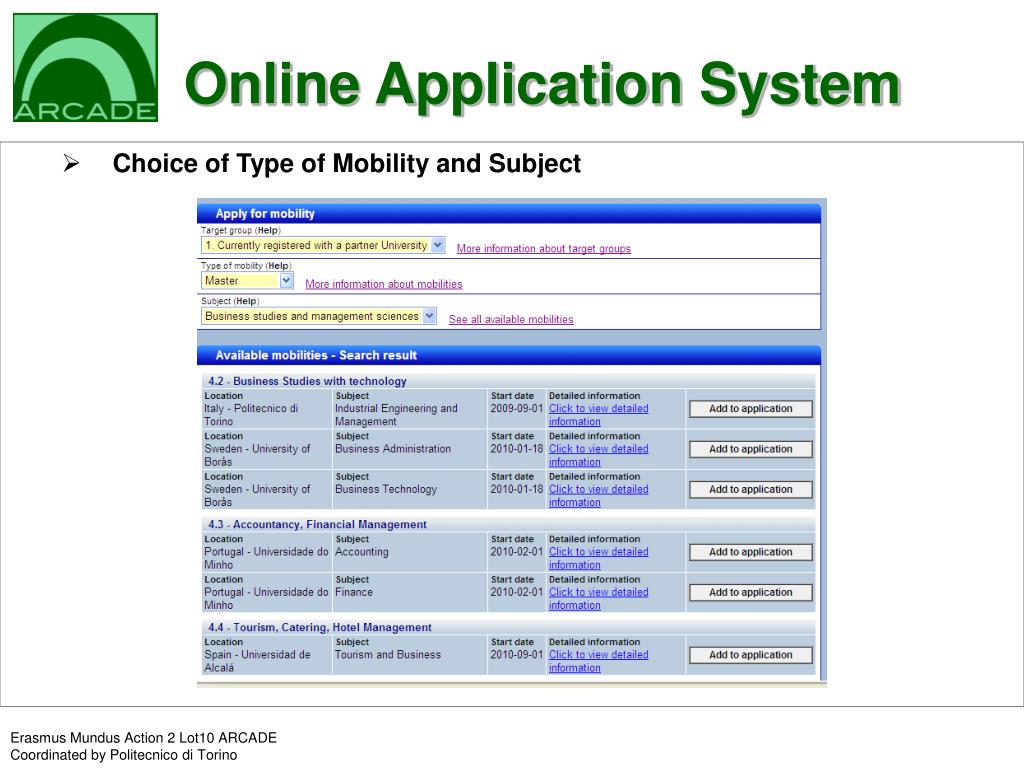
Task: Add Industrial Engineering and Management to application
Action: pyautogui.click(x=750, y=409)
